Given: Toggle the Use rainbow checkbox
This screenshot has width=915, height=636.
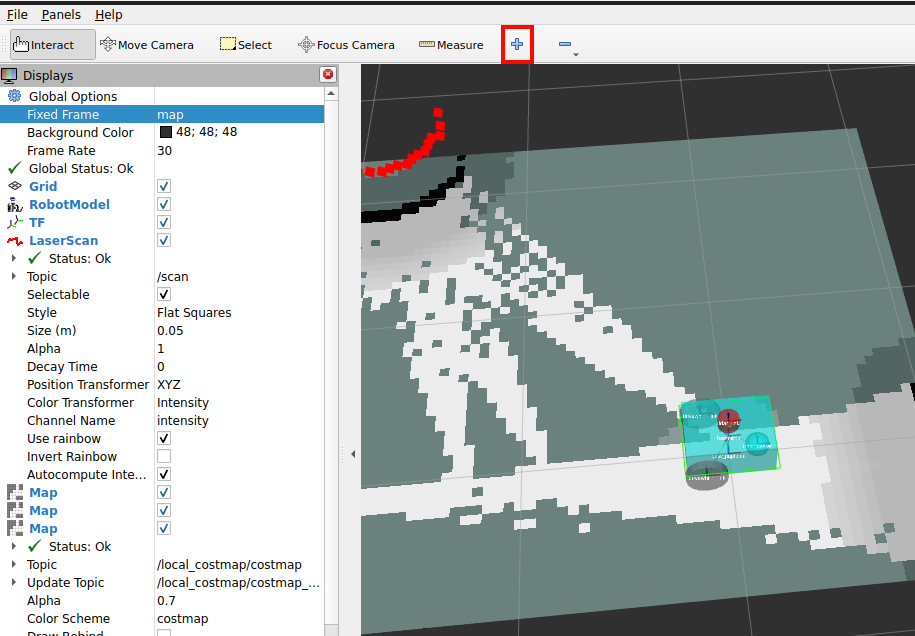Looking at the screenshot, I should pos(164,439).
